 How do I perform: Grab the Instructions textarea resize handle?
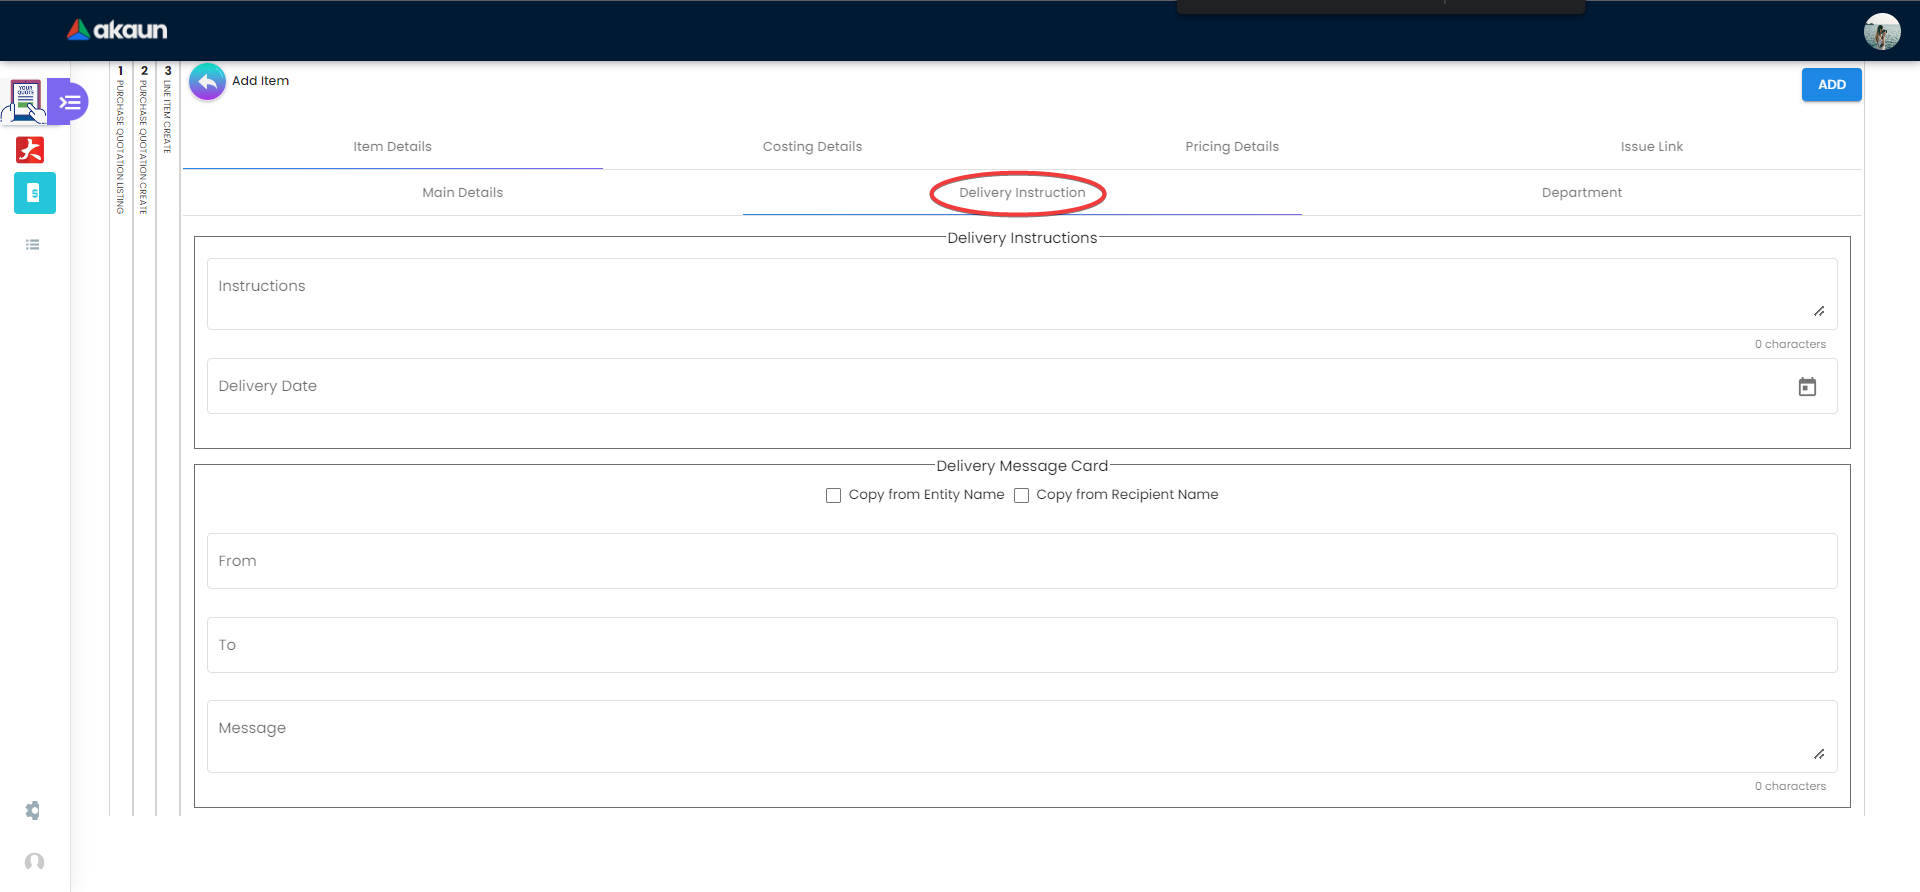pyautogui.click(x=1819, y=311)
